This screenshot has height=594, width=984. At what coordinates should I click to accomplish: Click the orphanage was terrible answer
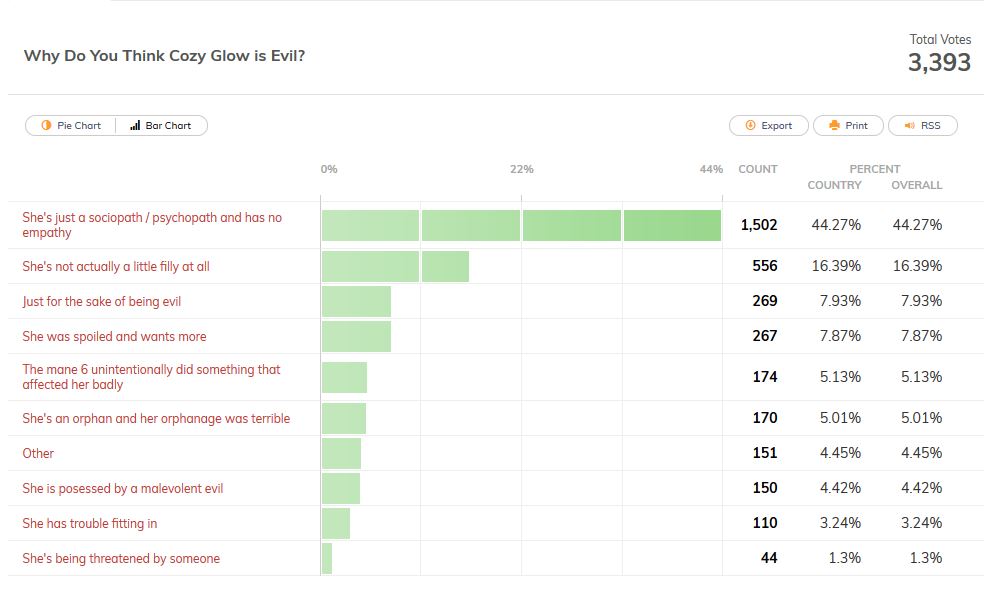(156, 418)
